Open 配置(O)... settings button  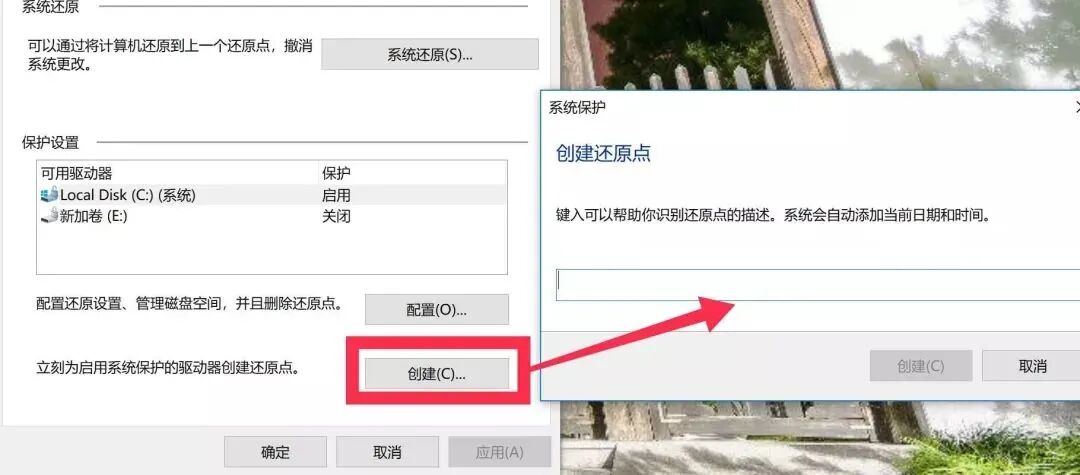click(437, 310)
